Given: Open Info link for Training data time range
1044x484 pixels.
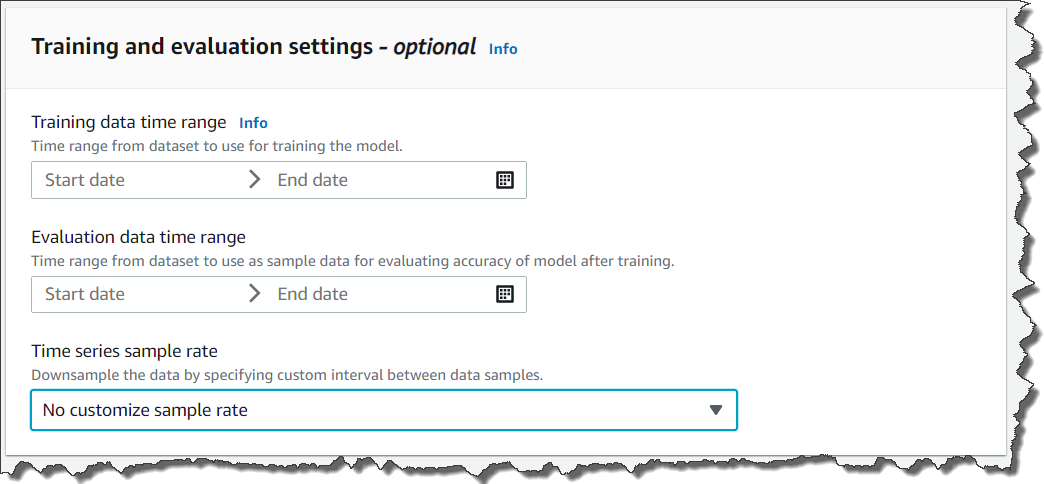Looking at the screenshot, I should 253,123.
